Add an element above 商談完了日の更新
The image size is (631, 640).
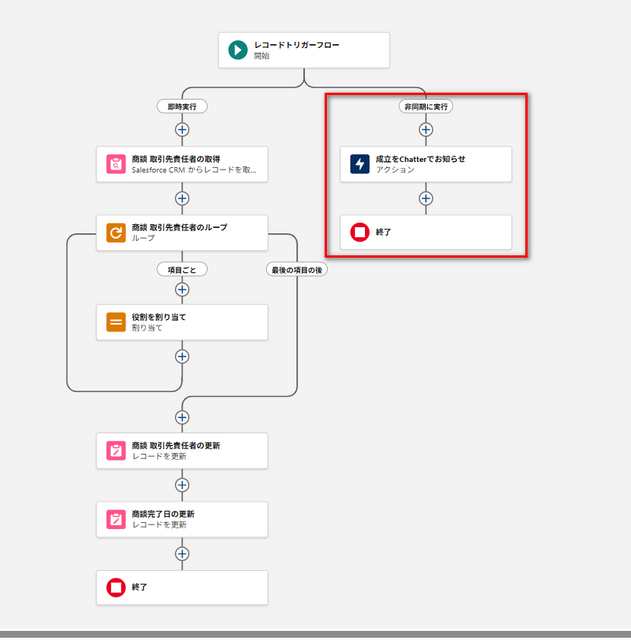[x=182, y=485]
